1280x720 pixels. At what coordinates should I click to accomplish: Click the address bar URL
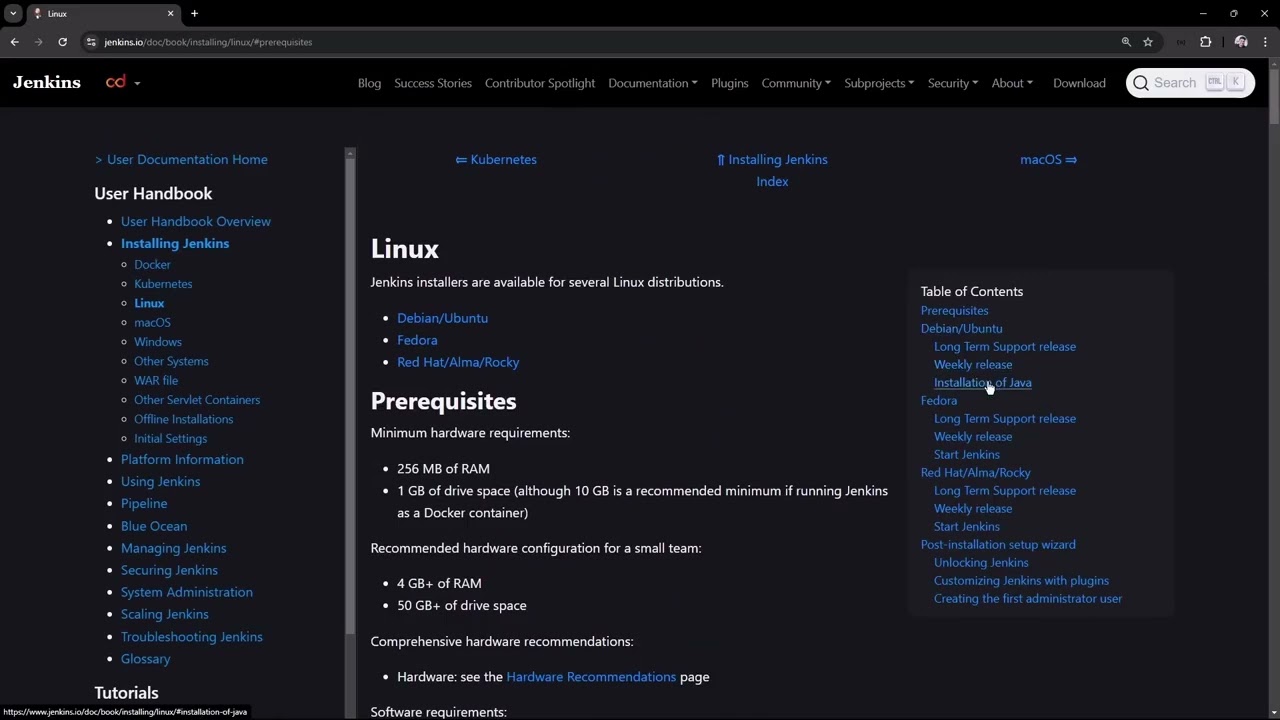(x=208, y=42)
